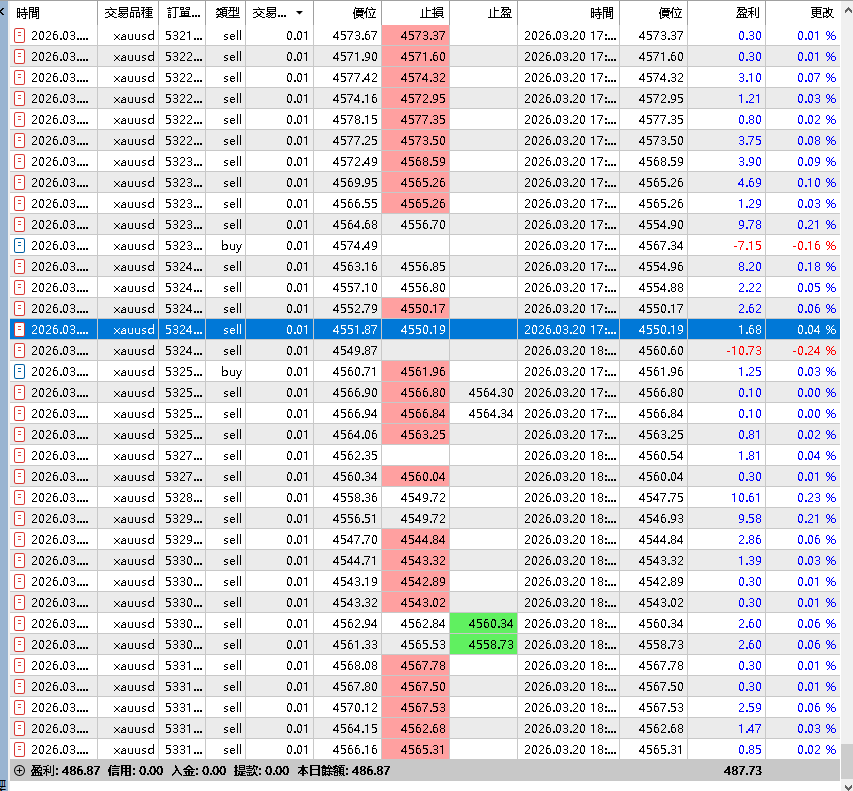Click the blue buy order icon in the 4574.49 row

[x=19, y=246]
